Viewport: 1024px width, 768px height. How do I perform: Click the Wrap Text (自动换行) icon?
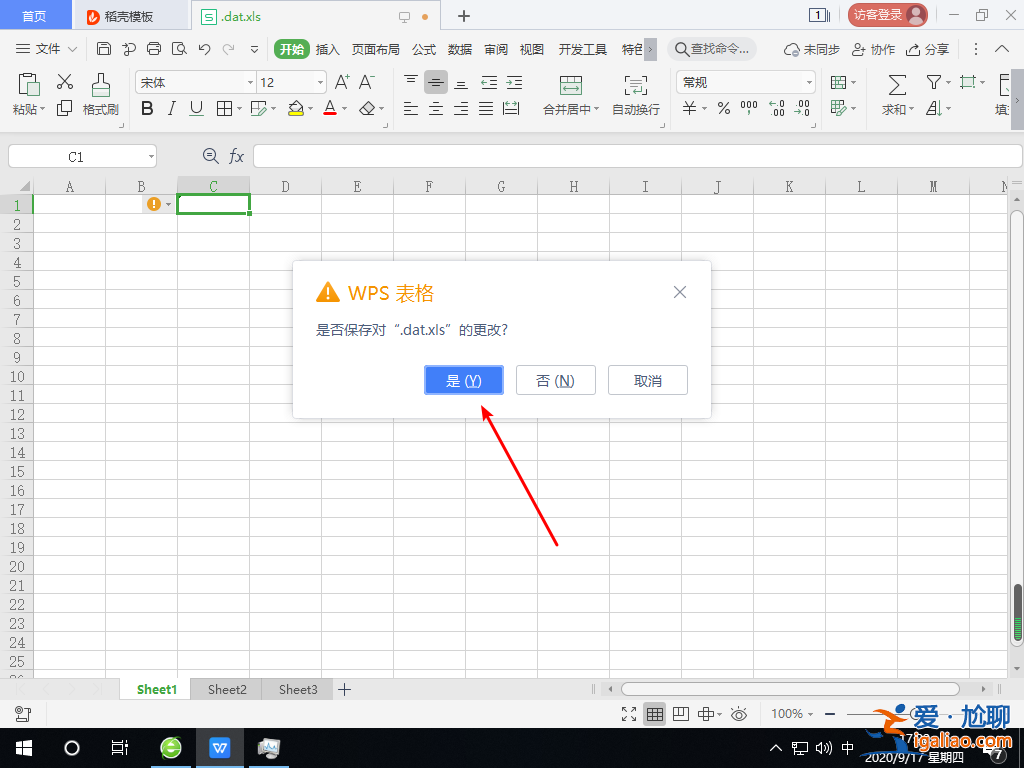click(635, 84)
